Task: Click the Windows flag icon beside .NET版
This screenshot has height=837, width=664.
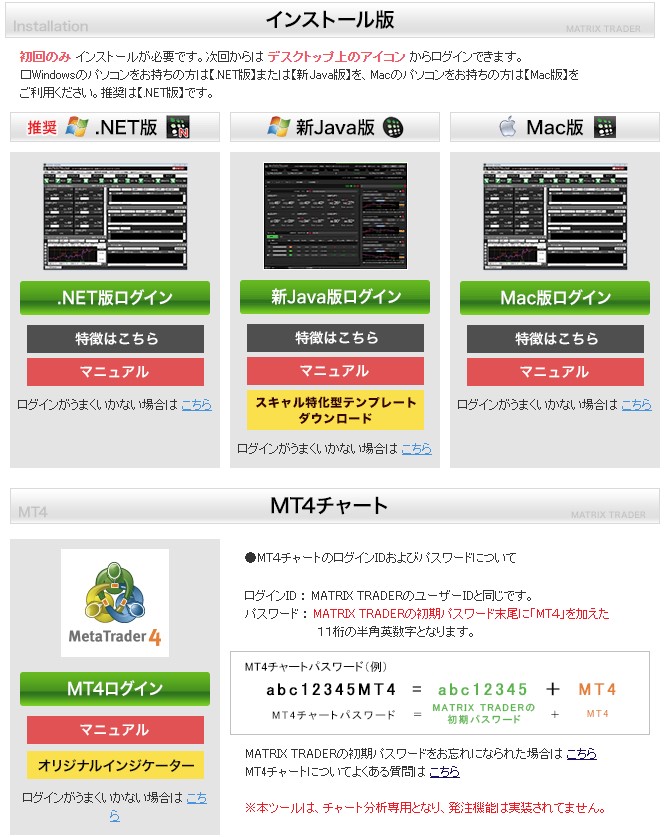Action: [x=77, y=127]
